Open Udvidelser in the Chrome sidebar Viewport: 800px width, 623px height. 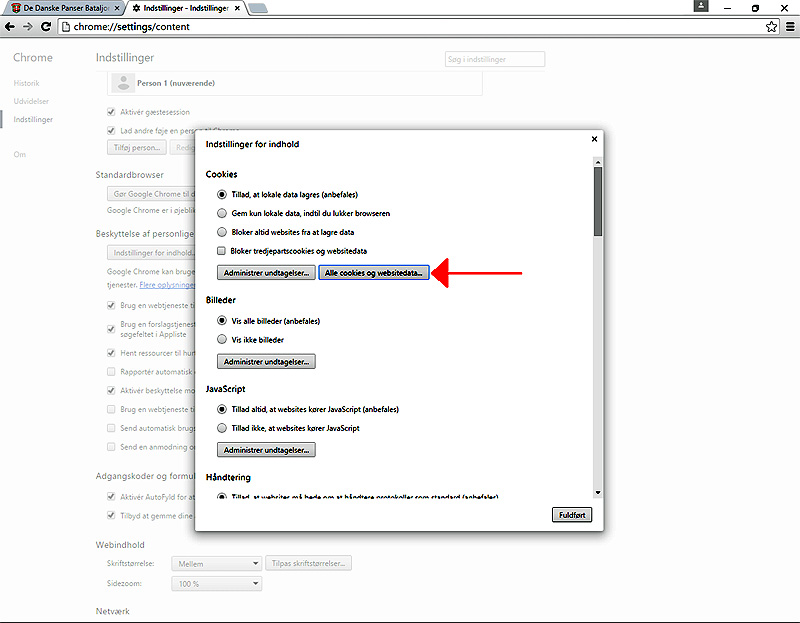(31, 101)
